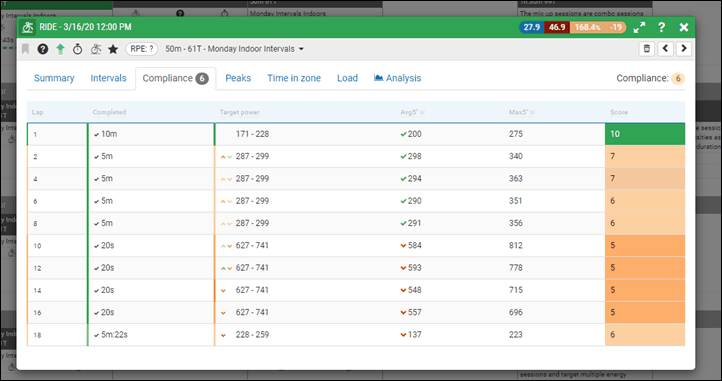
Task: Toggle the bookmark flag icon
Action: pos(25,49)
